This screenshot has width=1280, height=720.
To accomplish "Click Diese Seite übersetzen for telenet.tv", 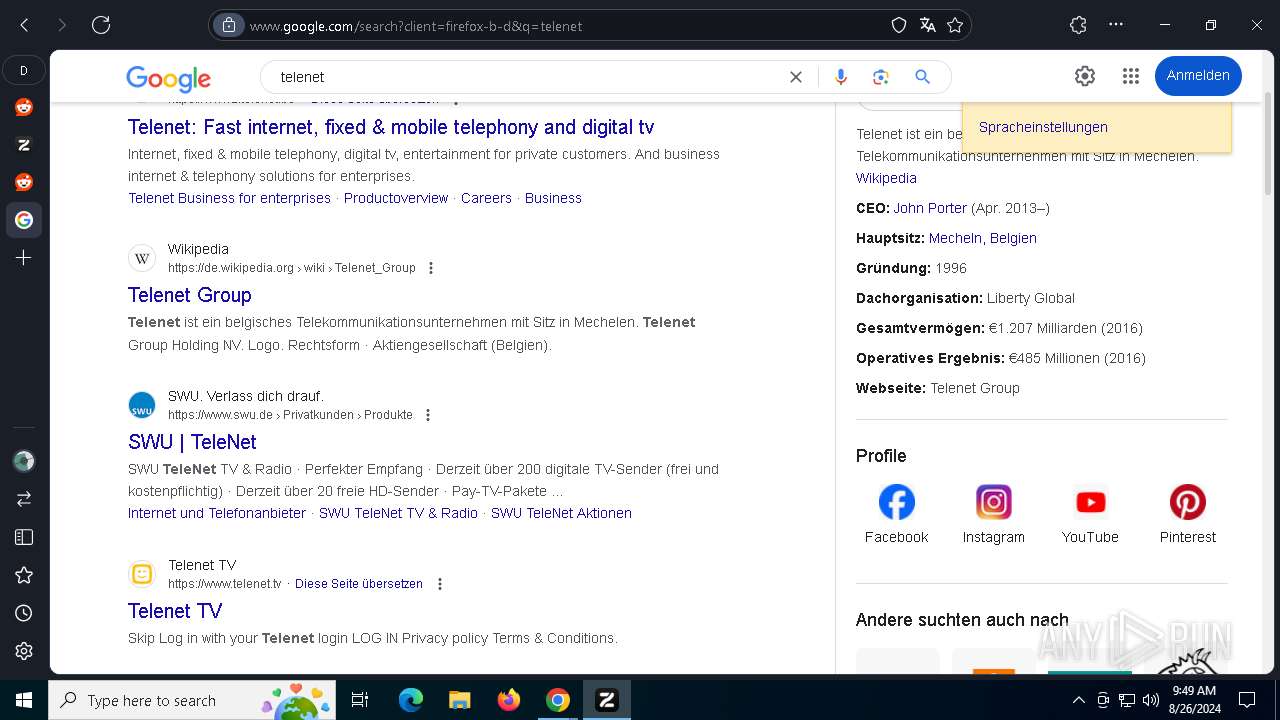I will point(359,584).
